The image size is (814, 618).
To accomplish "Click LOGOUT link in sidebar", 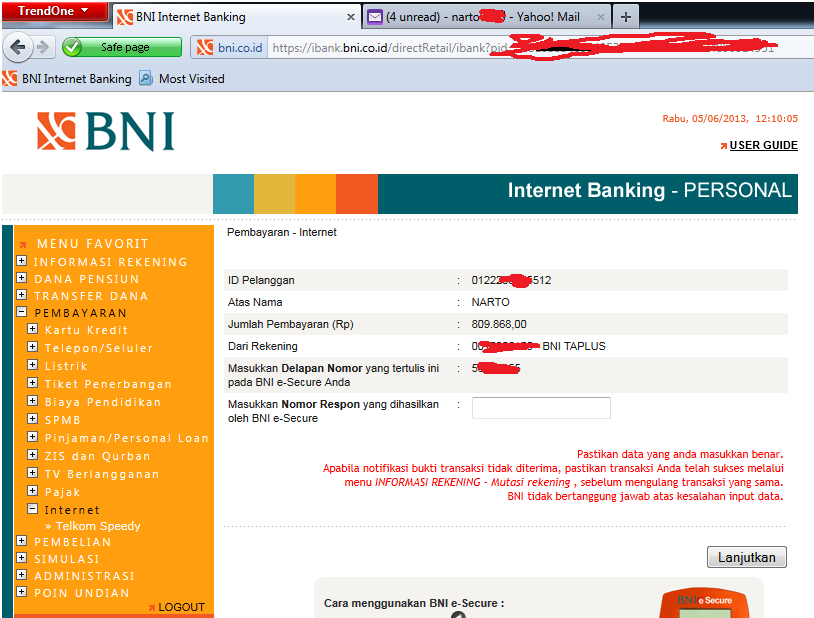I will coord(181,607).
